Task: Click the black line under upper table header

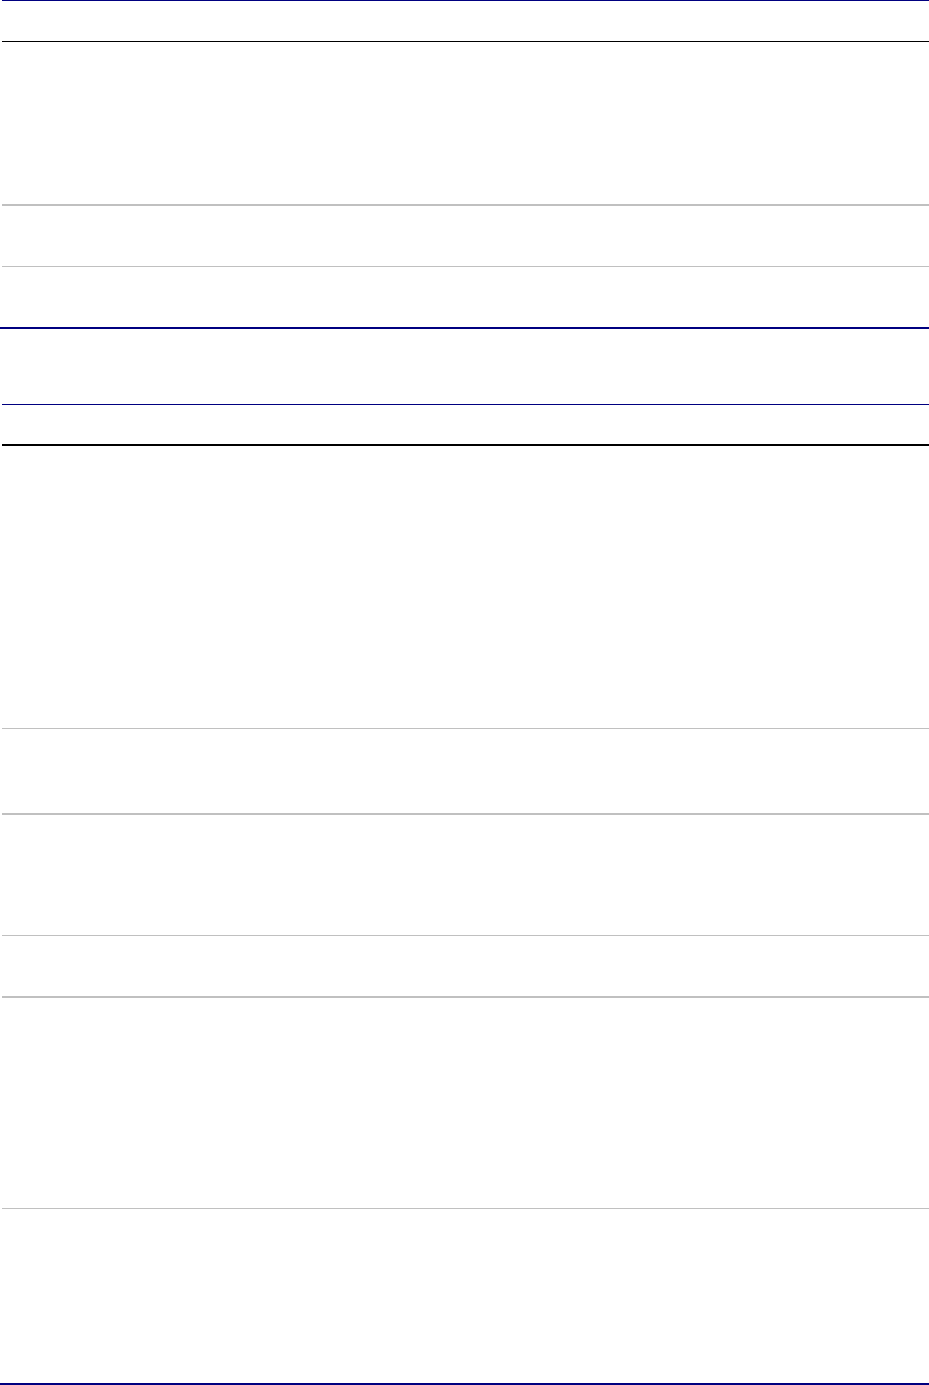Action: click(464, 41)
